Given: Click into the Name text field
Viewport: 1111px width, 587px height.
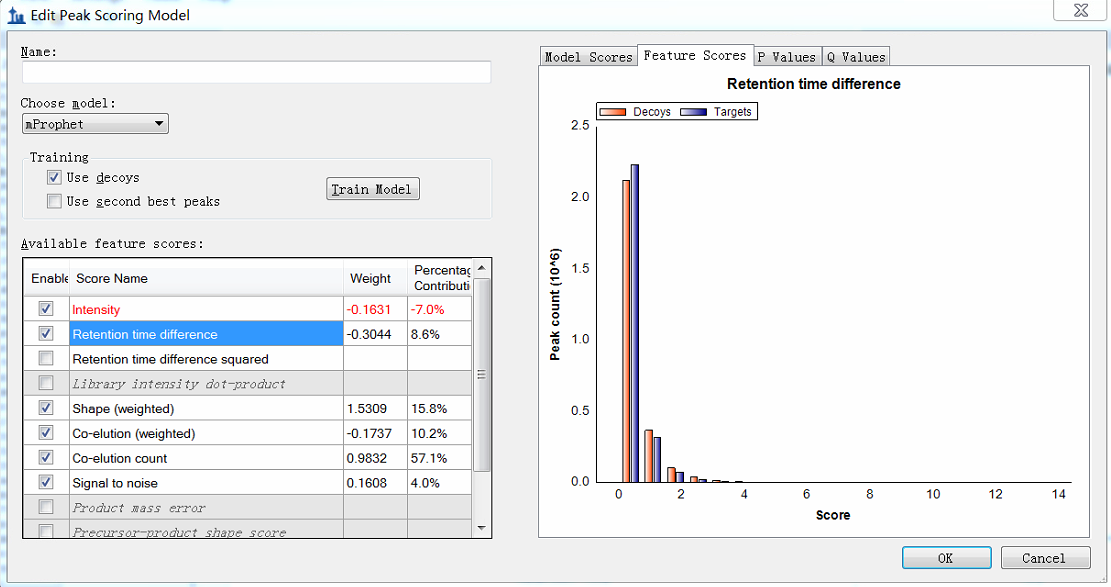Looking at the screenshot, I should tap(256, 72).
